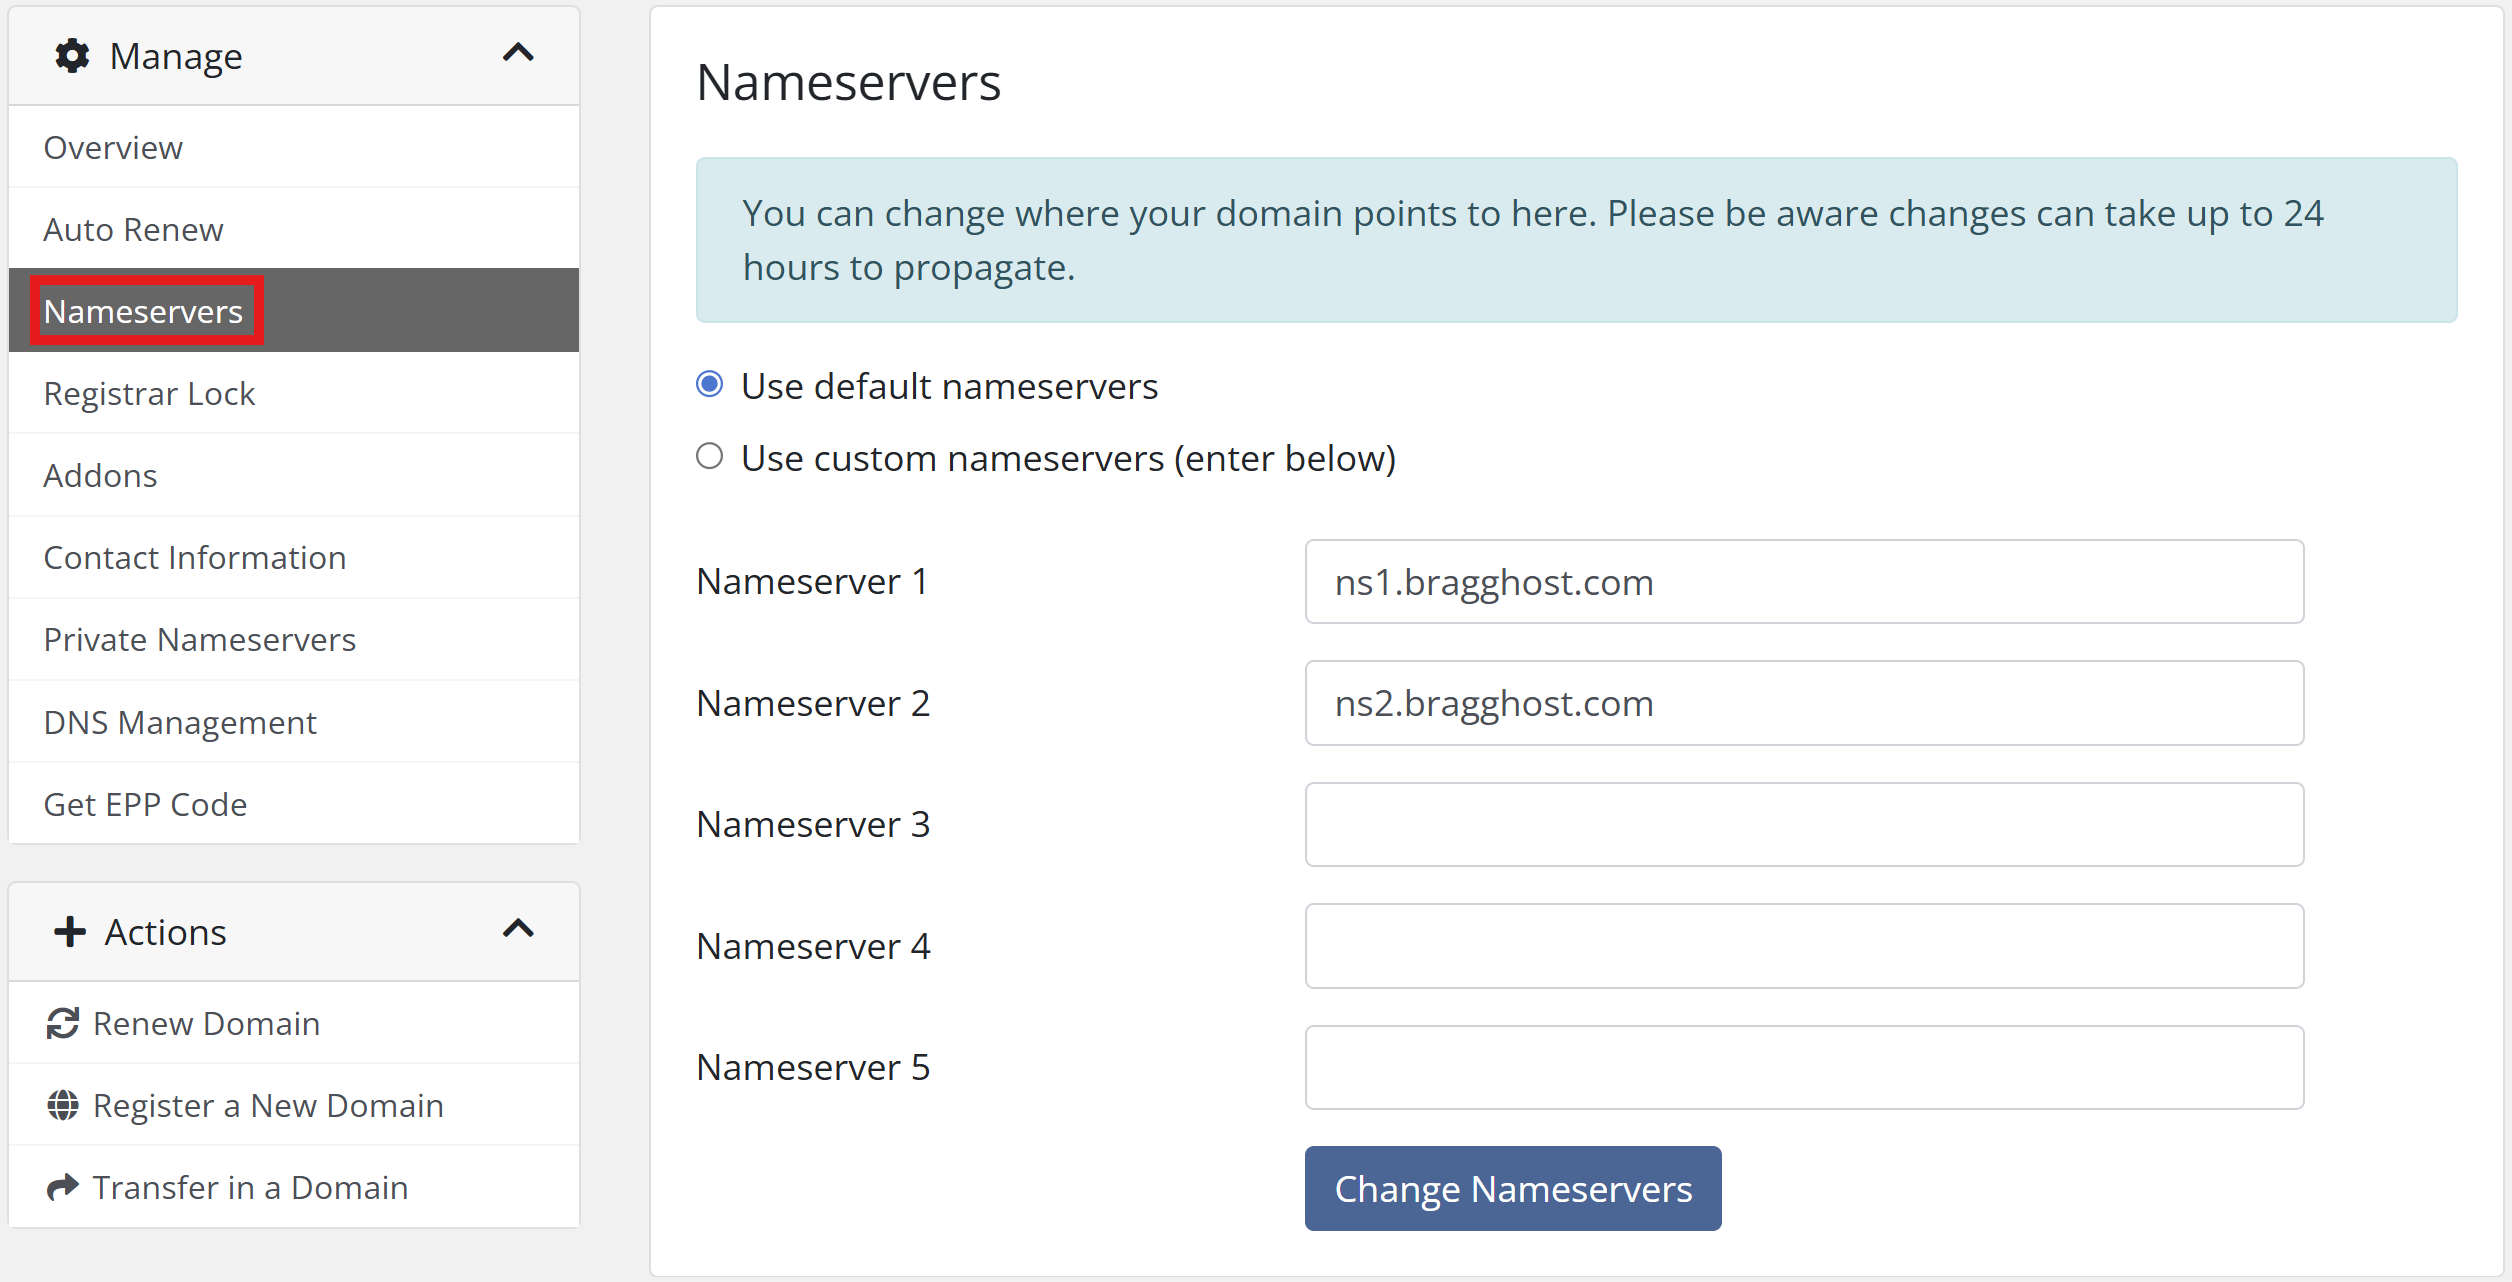Click the Transfer in a Domain arrow icon
This screenshot has width=2512, height=1282.
pyautogui.click(x=63, y=1187)
